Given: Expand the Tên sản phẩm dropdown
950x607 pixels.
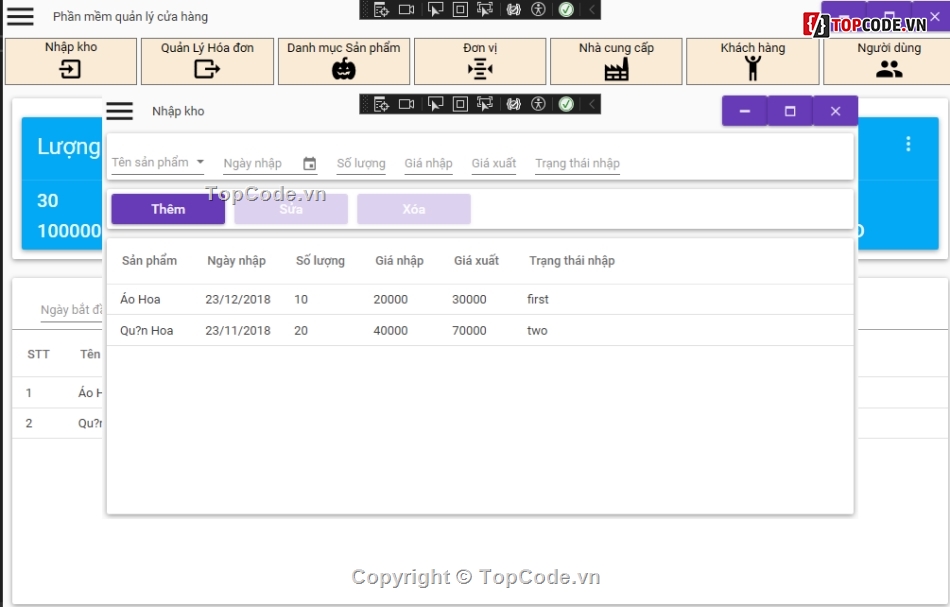Looking at the screenshot, I should click(x=200, y=162).
